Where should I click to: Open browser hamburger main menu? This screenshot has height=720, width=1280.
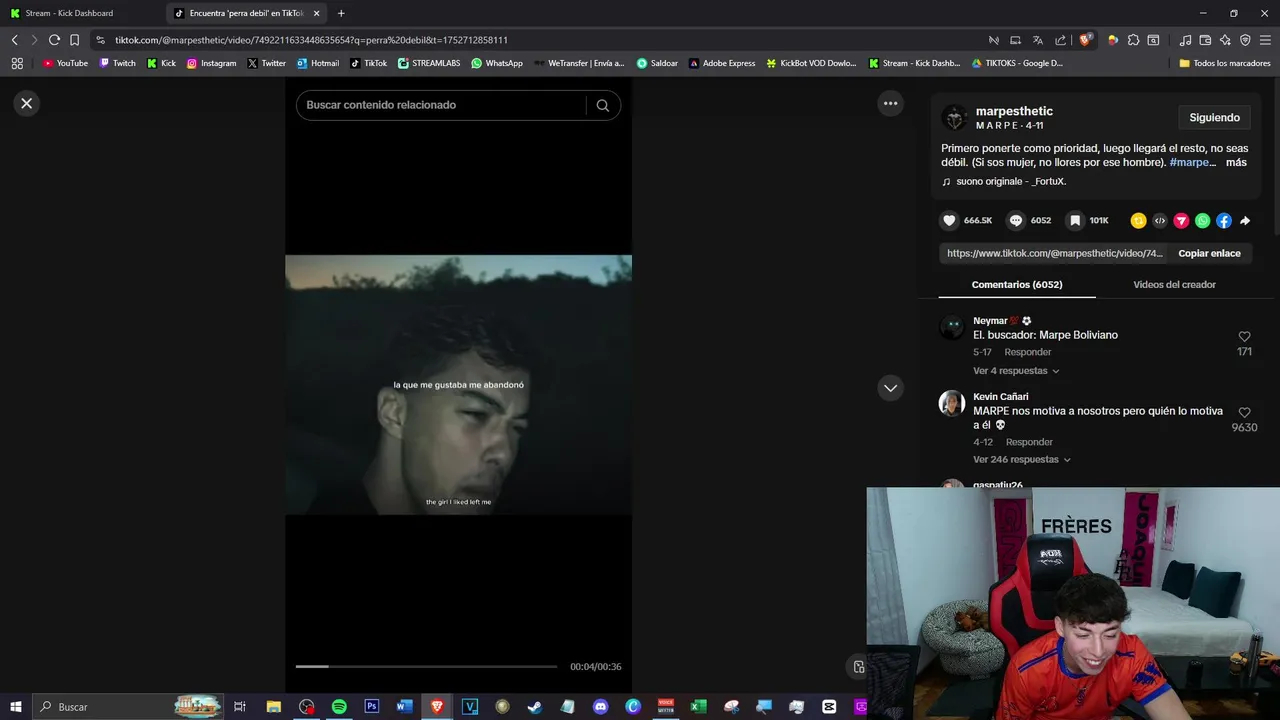[x=1266, y=40]
